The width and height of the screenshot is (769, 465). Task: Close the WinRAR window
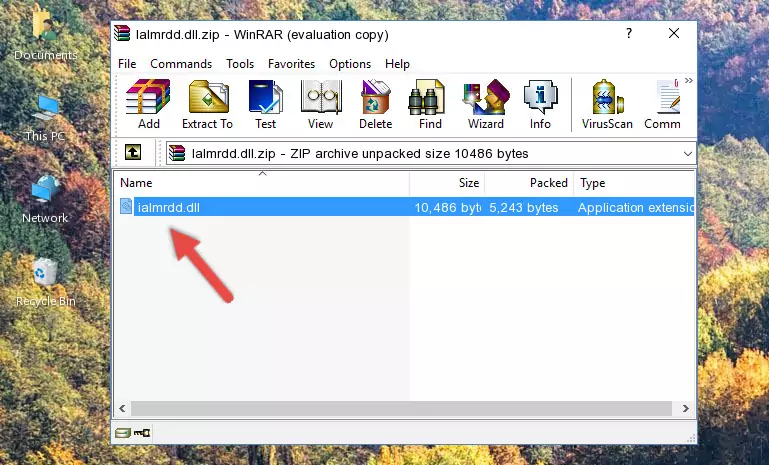(x=674, y=33)
